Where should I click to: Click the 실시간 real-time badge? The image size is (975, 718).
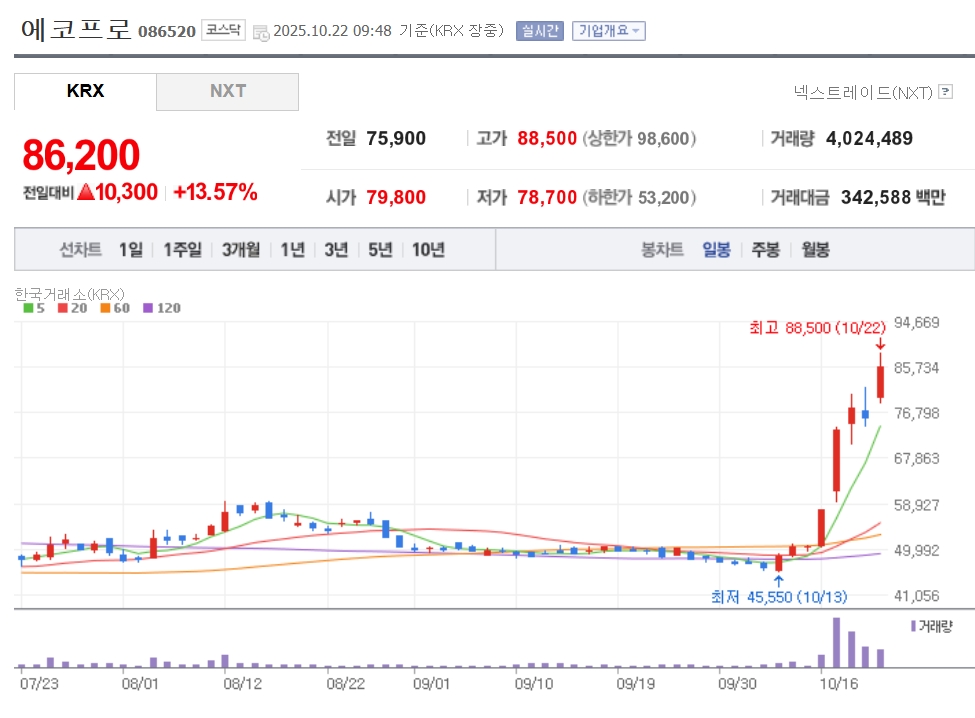pyautogui.click(x=540, y=31)
